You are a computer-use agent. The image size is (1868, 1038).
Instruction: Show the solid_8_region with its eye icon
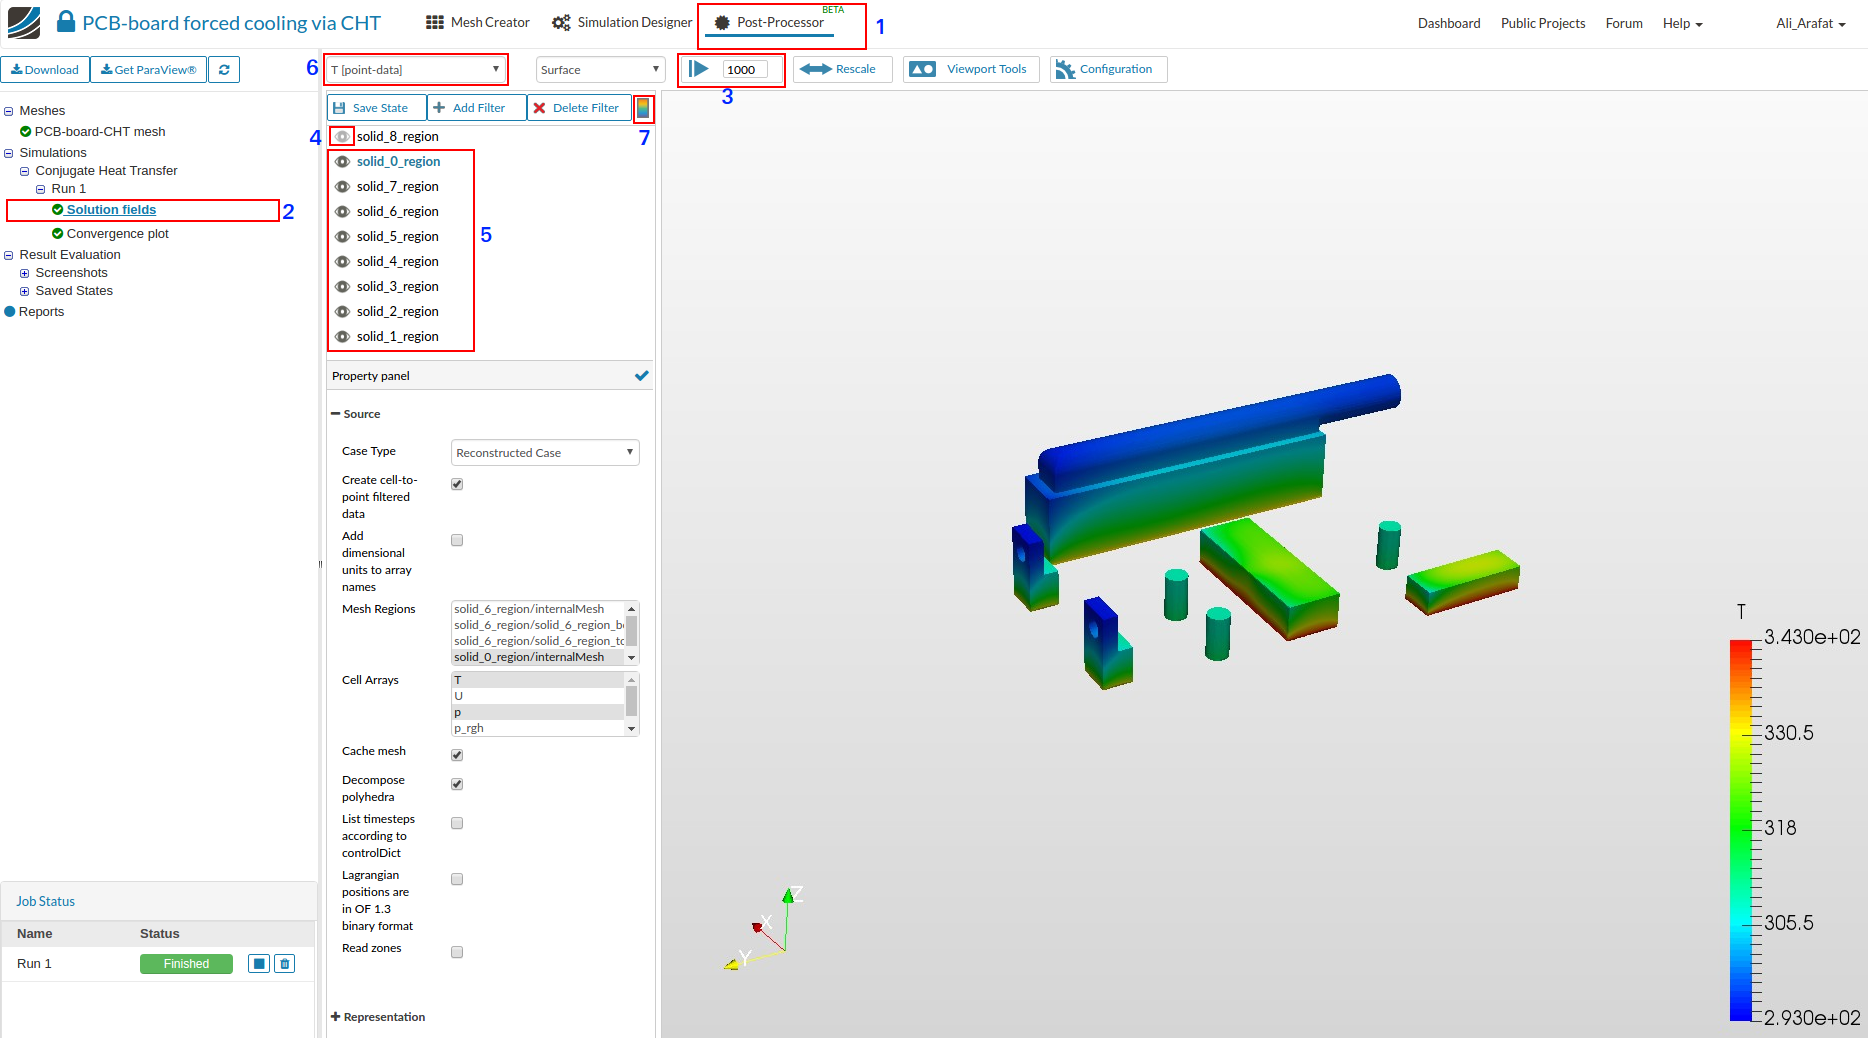342,137
